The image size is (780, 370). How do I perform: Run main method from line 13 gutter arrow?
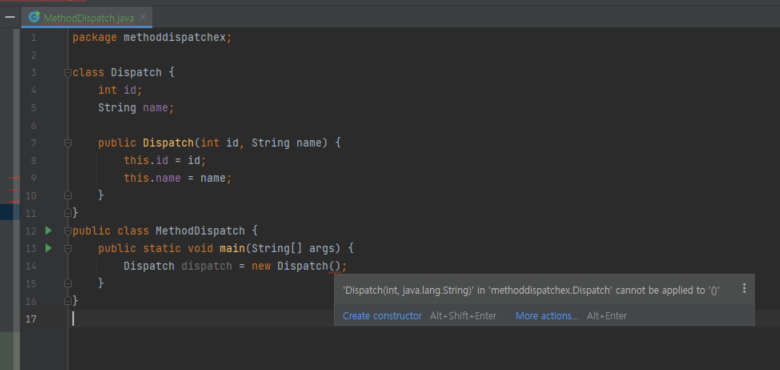click(x=48, y=248)
